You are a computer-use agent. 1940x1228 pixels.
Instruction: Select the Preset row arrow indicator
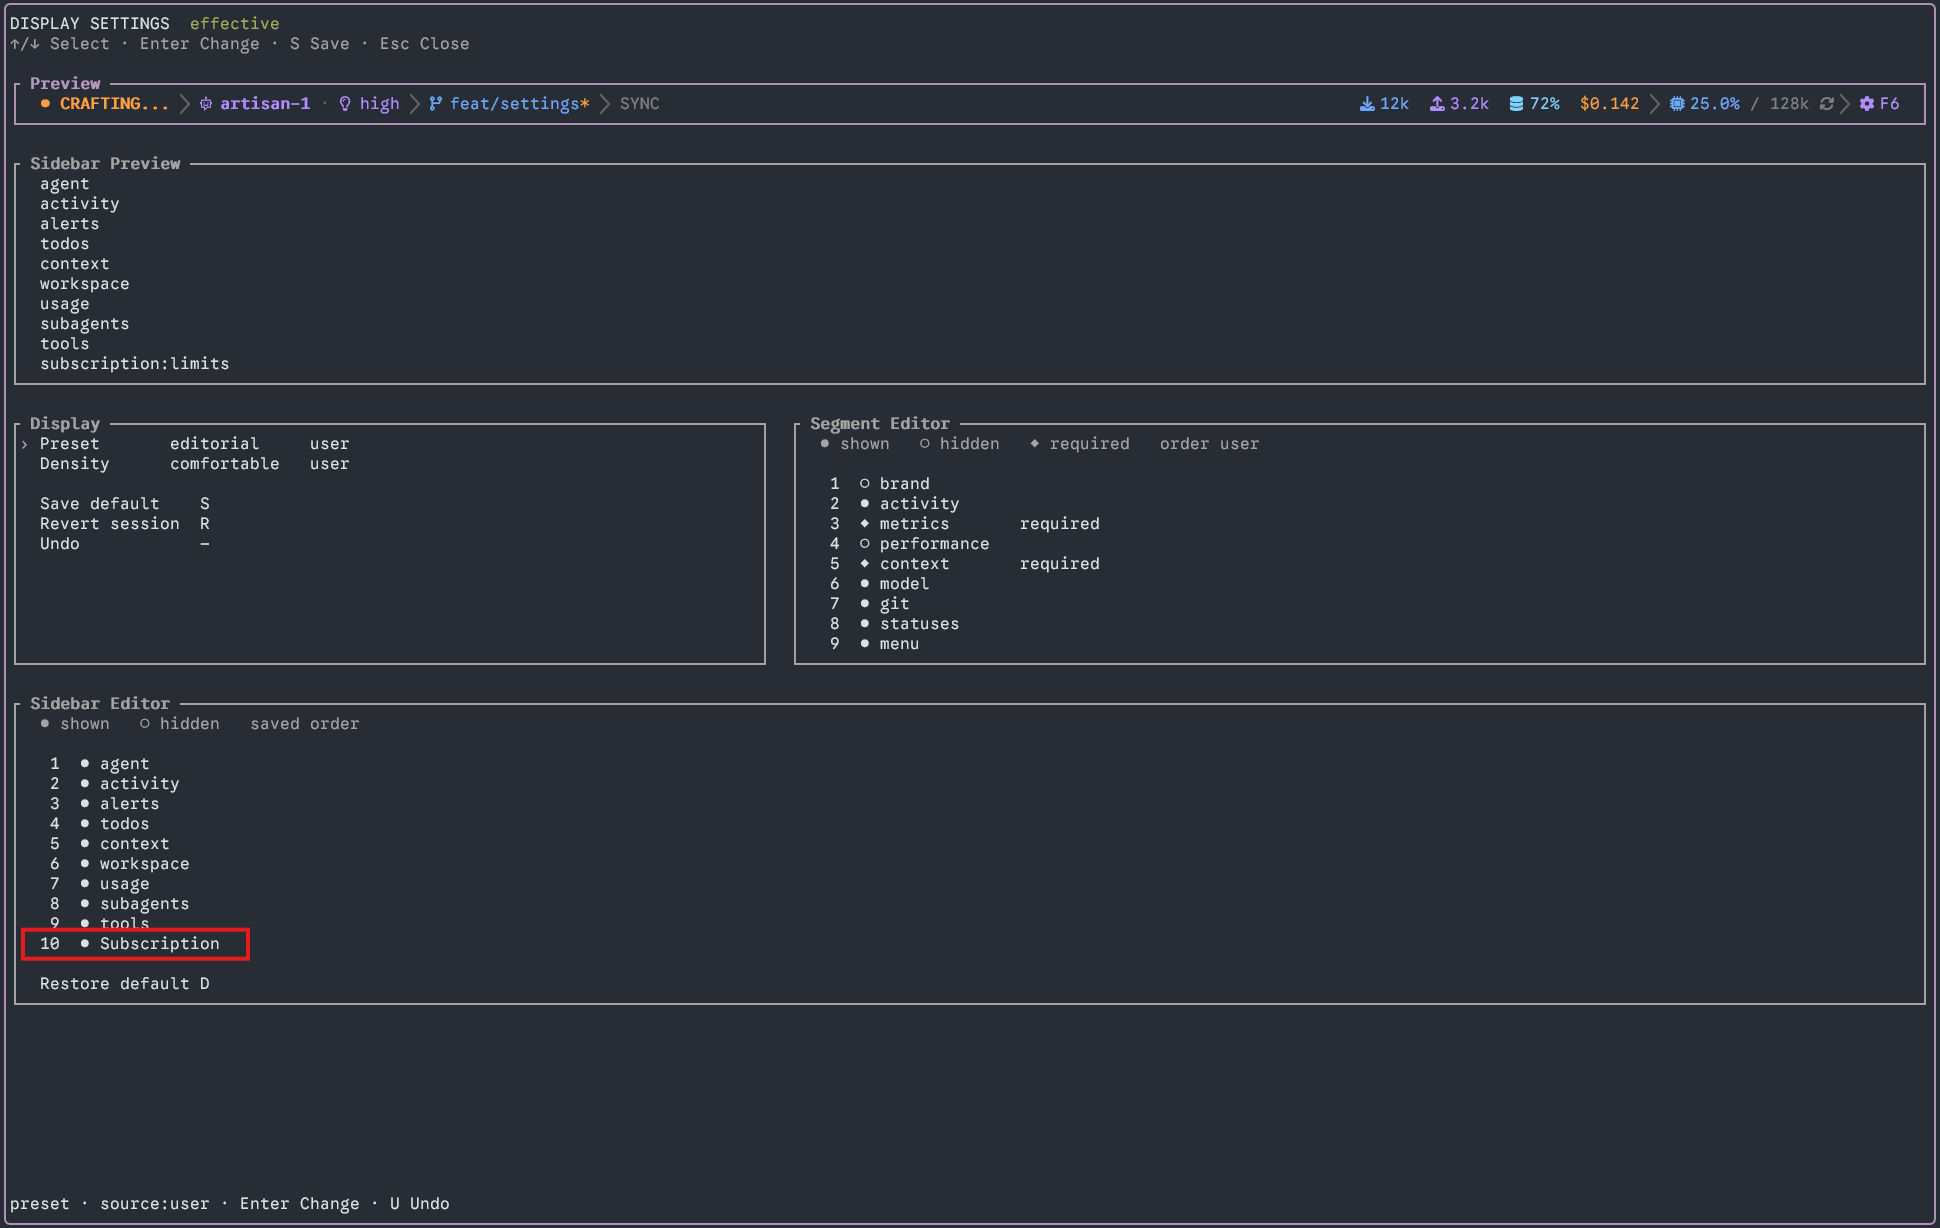tap(25, 444)
